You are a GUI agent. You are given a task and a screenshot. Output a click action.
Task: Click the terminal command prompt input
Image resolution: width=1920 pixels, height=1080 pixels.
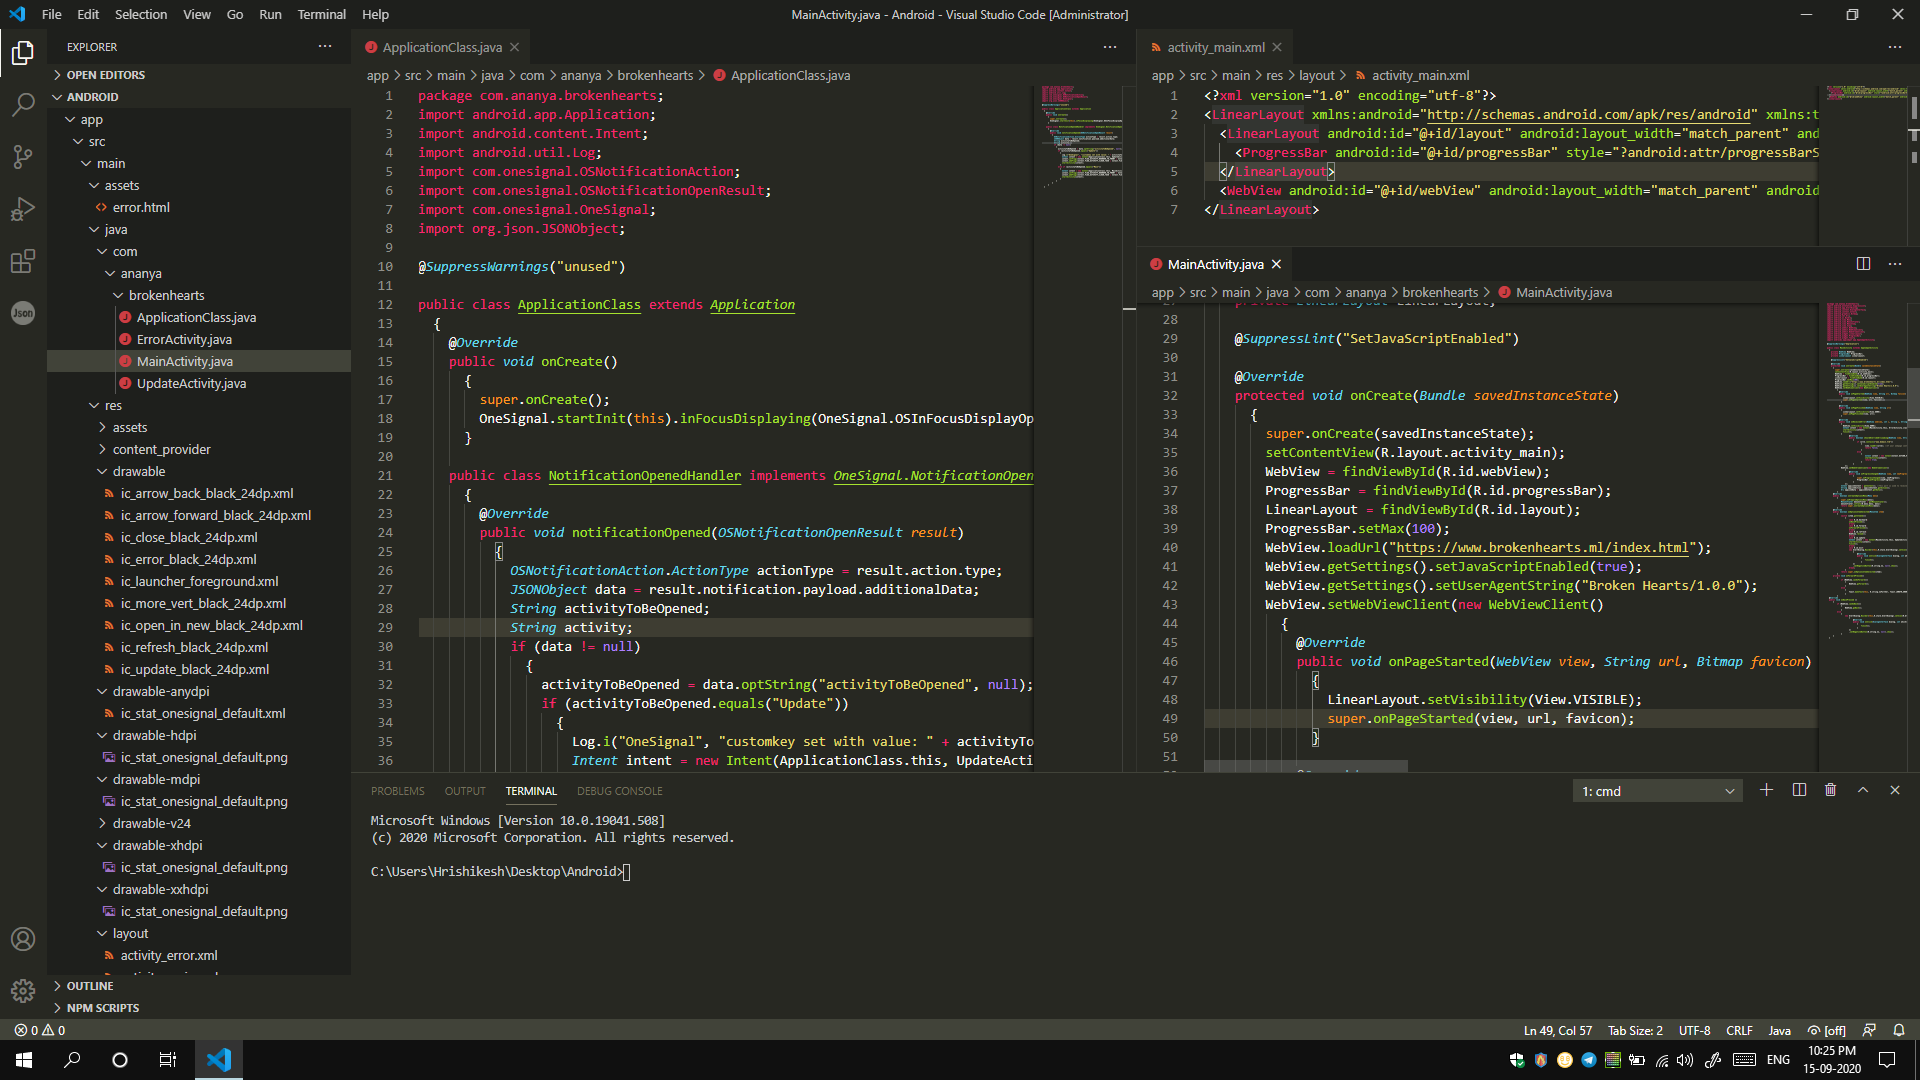click(626, 872)
